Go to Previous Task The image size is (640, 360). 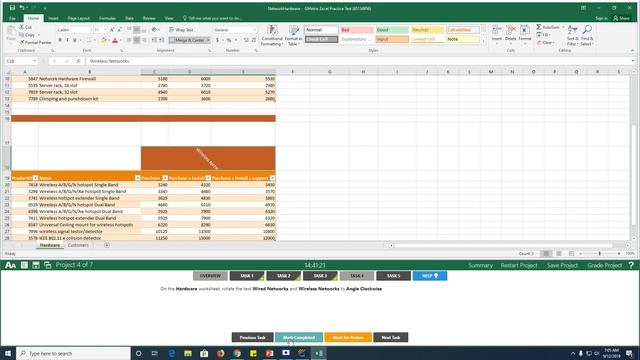click(253, 338)
